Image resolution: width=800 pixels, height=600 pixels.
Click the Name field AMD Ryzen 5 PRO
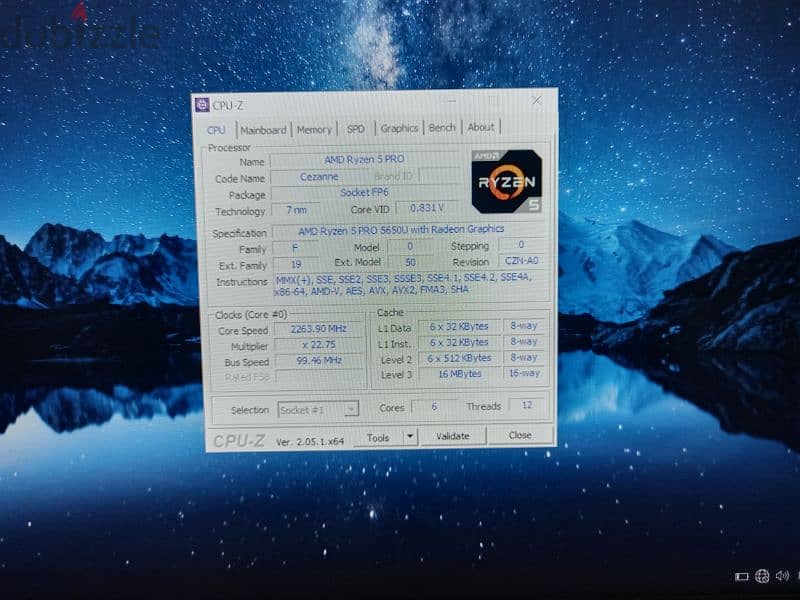(364, 159)
